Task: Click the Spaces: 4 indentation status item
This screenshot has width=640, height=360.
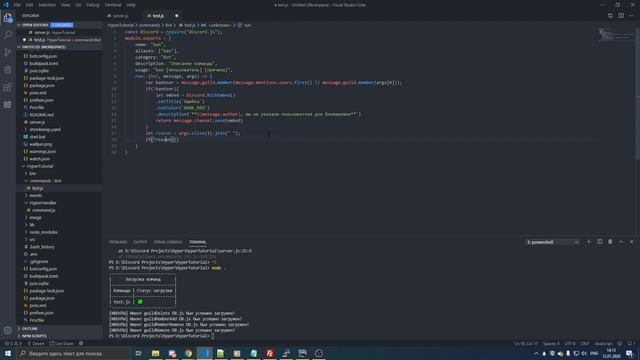Action: coord(551,344)
